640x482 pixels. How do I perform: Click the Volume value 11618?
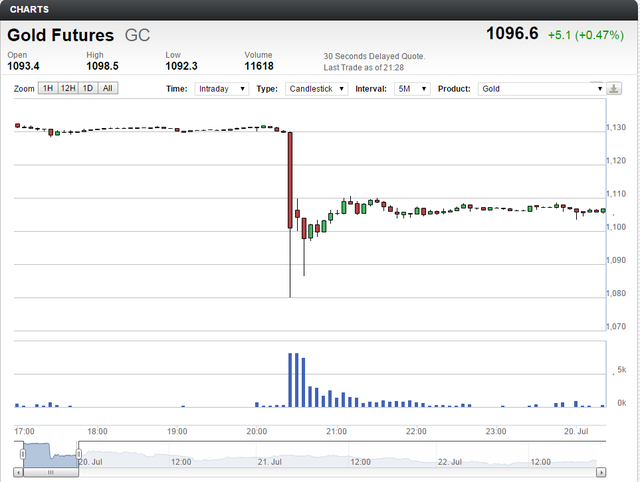[259, 66]
